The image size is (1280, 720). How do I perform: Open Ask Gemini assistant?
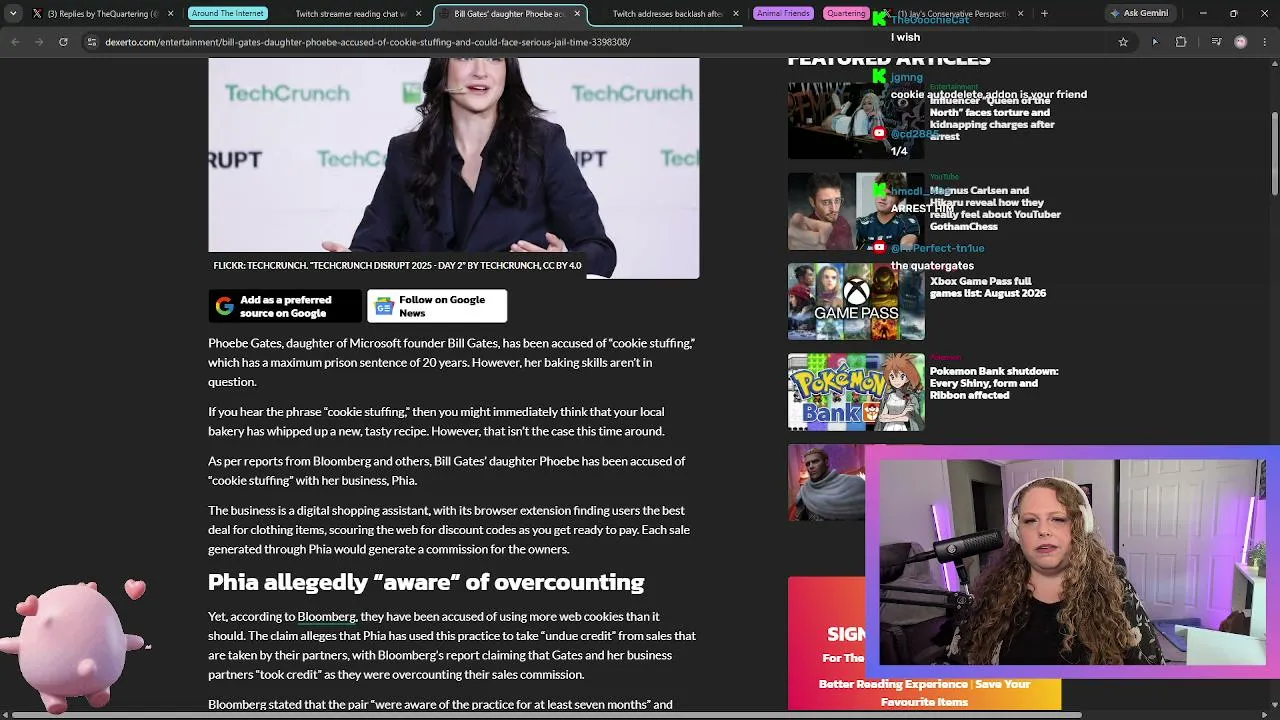point(1138,14)
